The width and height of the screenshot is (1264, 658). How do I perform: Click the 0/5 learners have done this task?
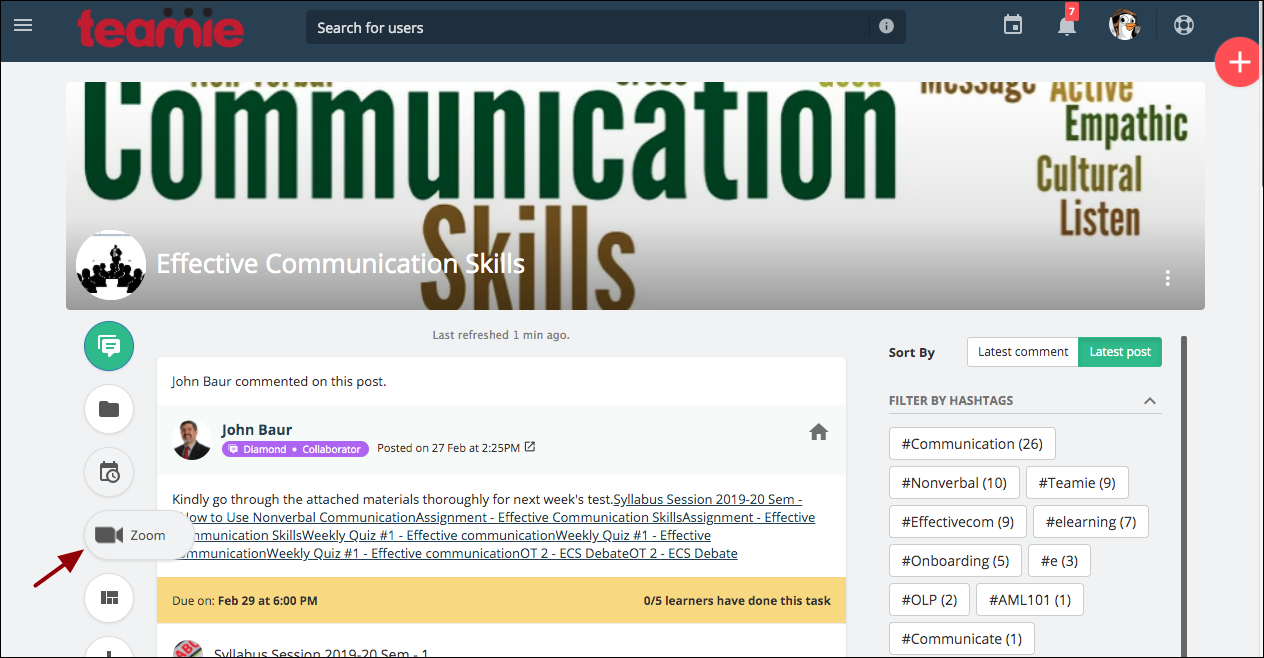tap(737, 601)
